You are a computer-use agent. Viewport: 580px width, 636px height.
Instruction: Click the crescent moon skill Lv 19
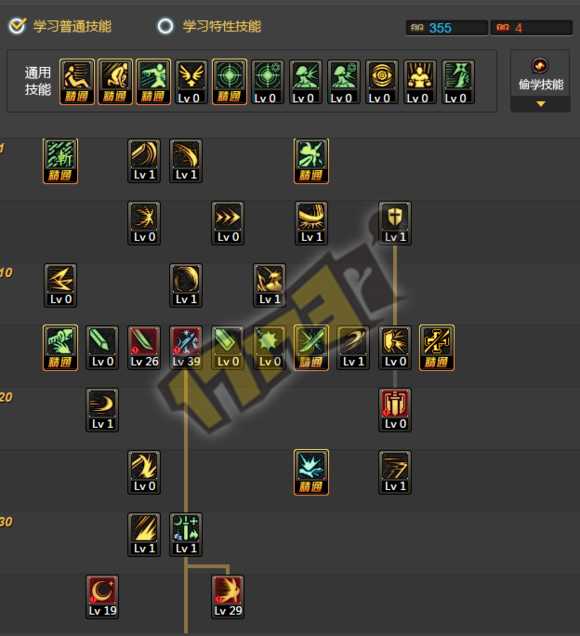103,597
